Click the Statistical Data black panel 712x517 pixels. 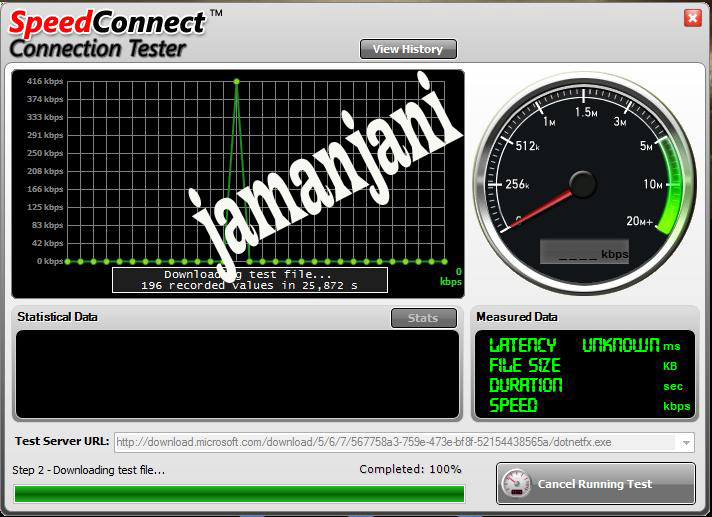[x=237, y=374]
